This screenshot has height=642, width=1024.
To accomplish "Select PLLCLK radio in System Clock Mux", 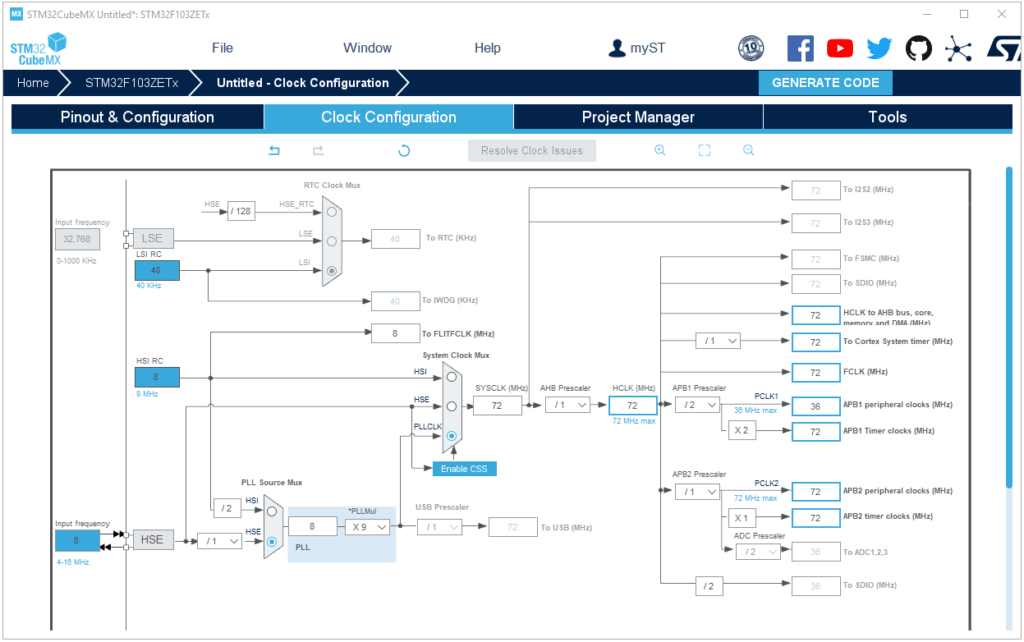I will pos(452,436).
